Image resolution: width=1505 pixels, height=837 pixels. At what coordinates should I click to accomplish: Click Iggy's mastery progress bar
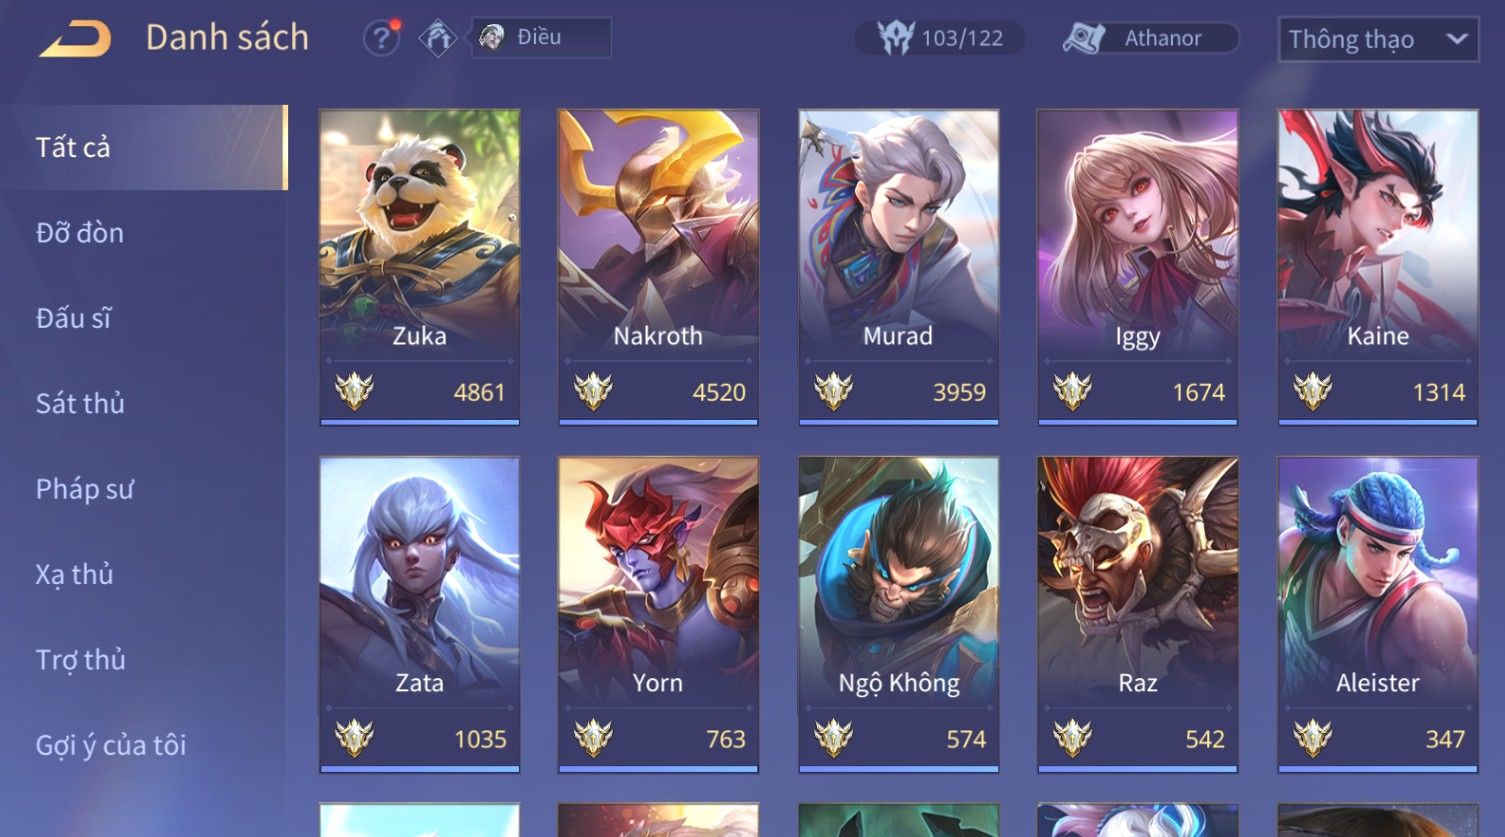click(x=1138, y=422)
